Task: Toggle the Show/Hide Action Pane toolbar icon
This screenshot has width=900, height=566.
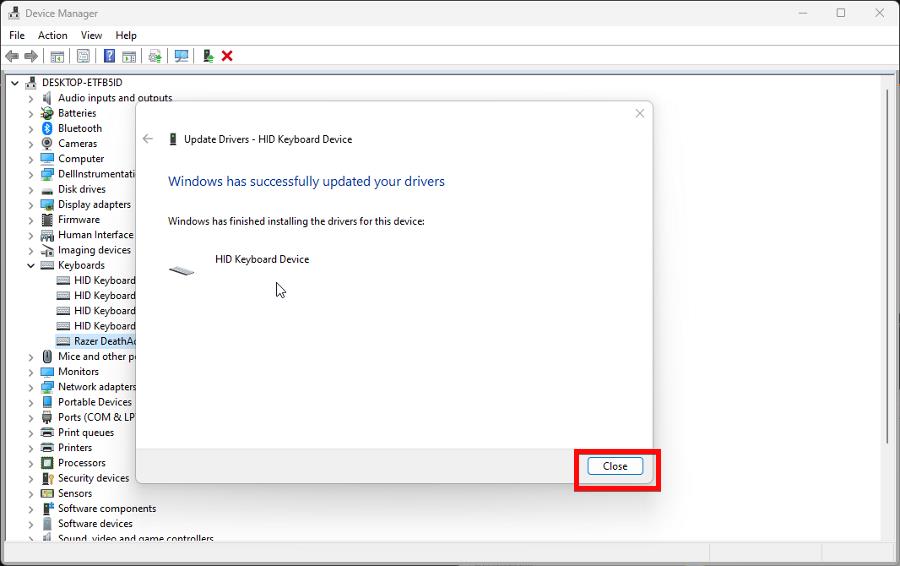Action: 130,56
